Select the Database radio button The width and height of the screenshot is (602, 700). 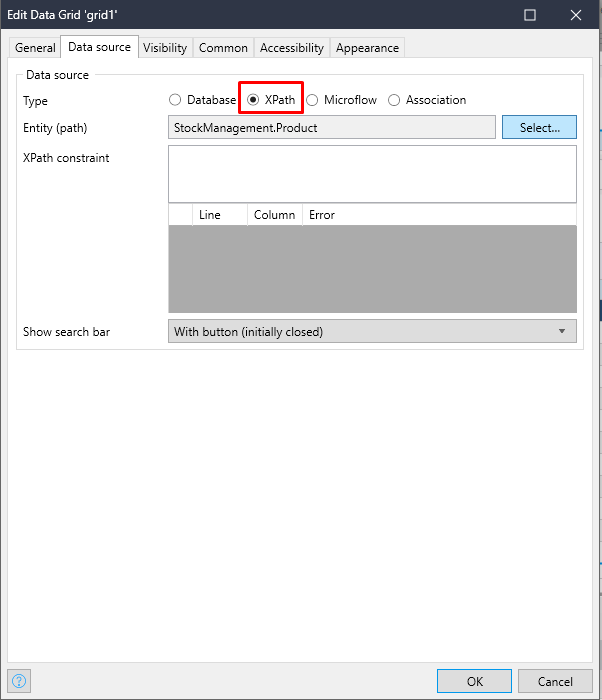176,100
